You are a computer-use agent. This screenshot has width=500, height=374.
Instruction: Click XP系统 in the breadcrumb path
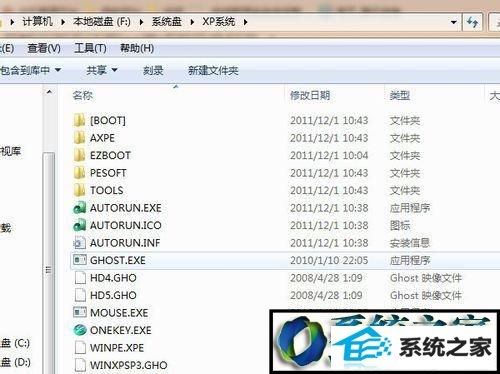pos(218,22)
